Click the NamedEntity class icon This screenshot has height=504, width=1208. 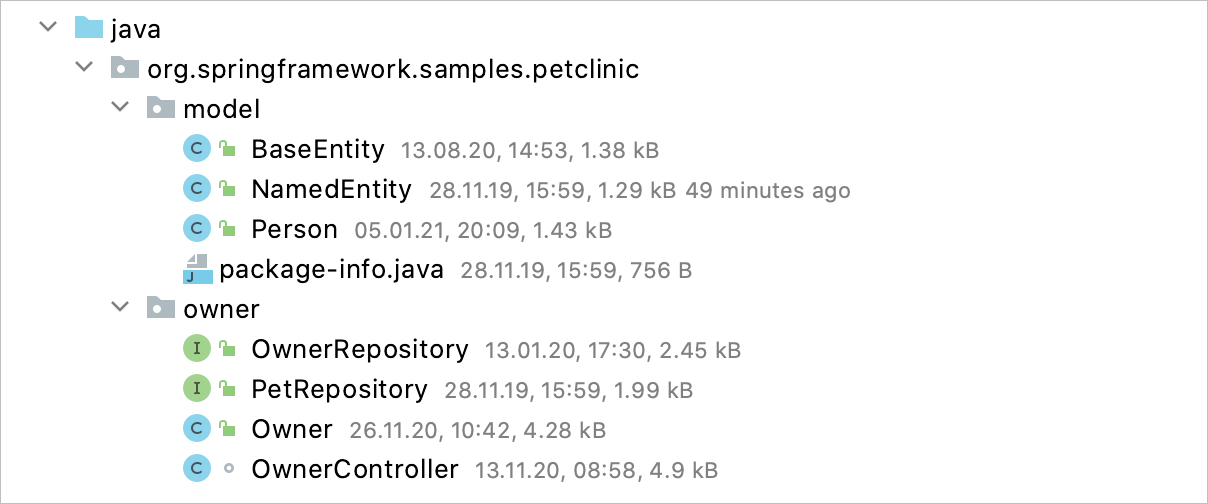coord(197,189)
